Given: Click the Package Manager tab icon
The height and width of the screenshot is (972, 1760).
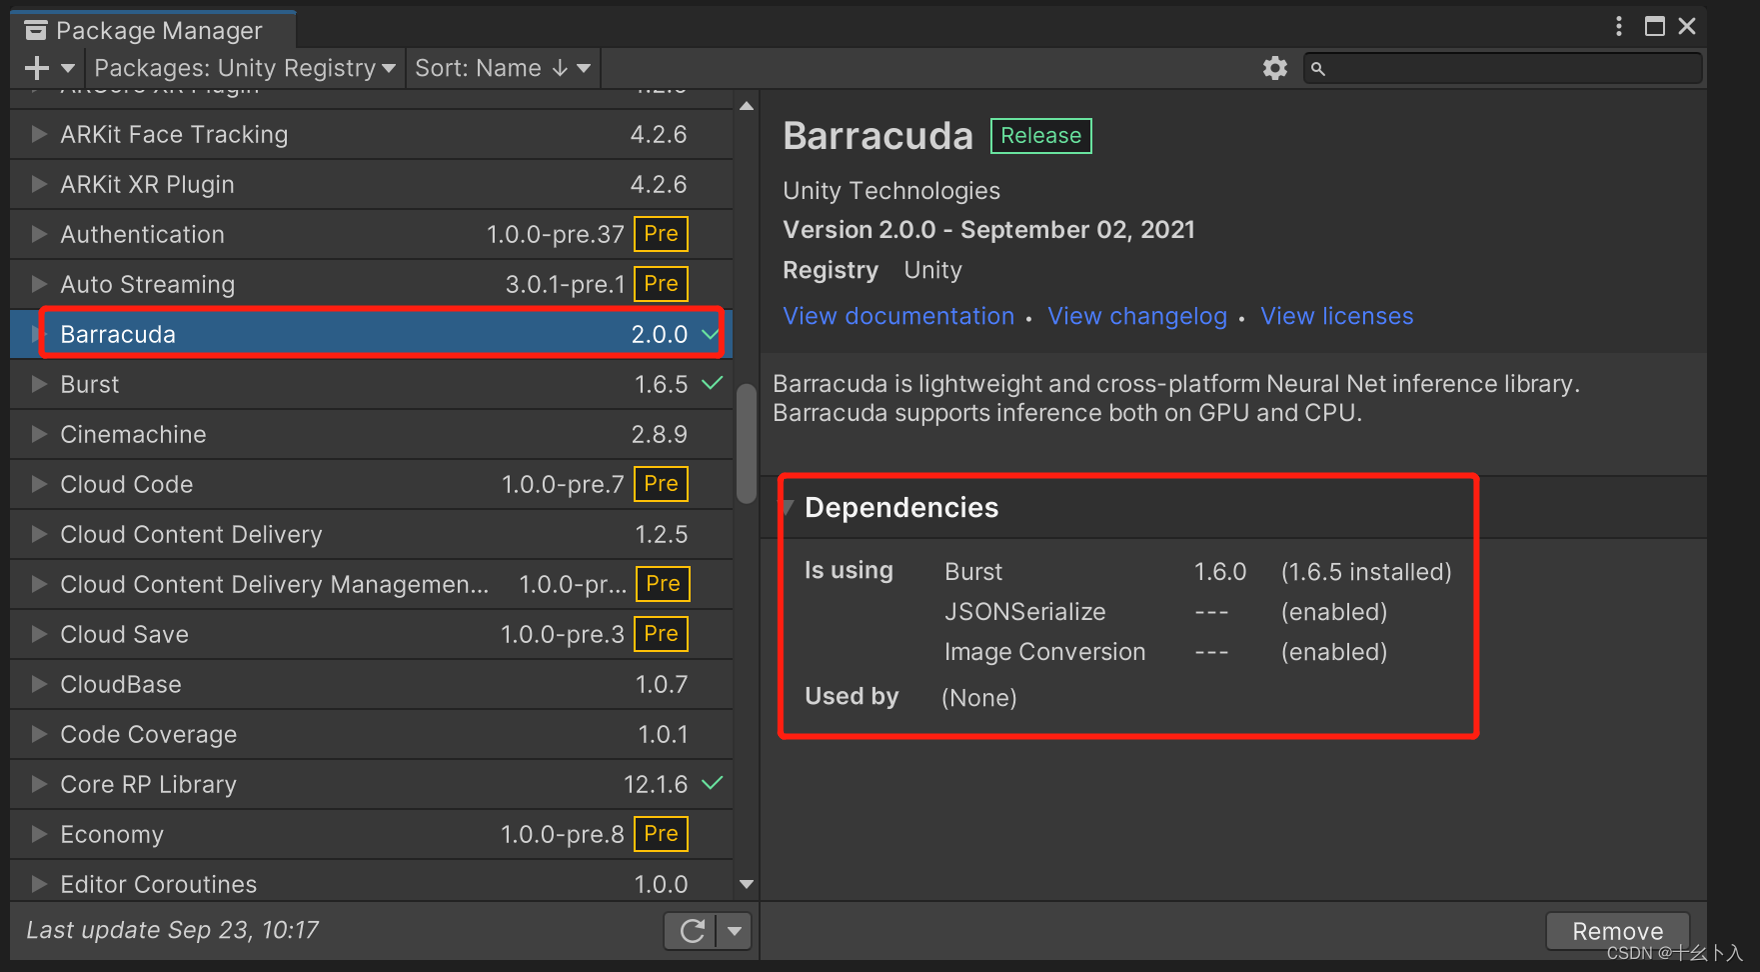Looking at the screenshot, I should [x=36, y=30].
